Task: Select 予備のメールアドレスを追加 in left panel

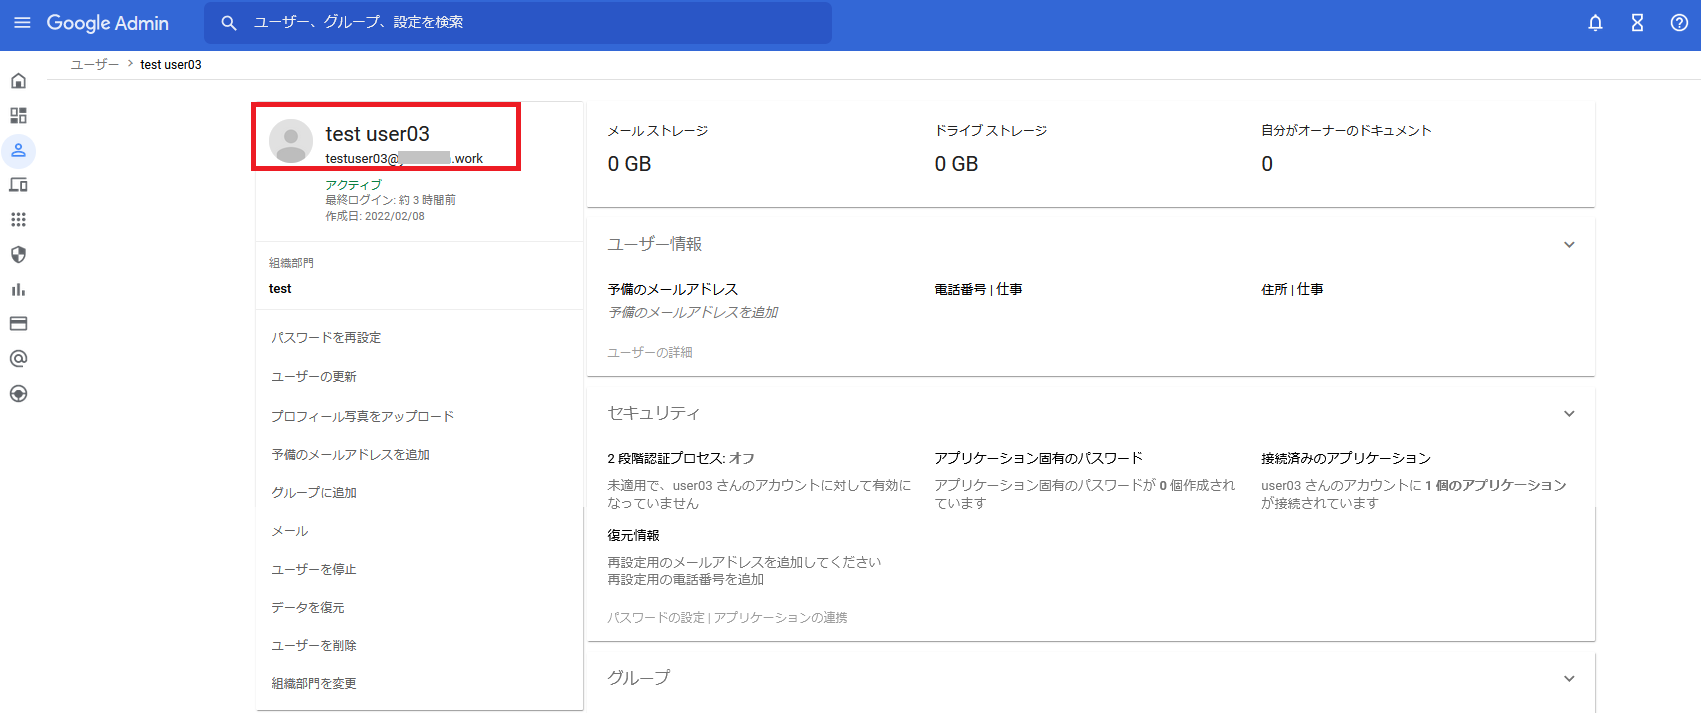Action: (351, 455)
